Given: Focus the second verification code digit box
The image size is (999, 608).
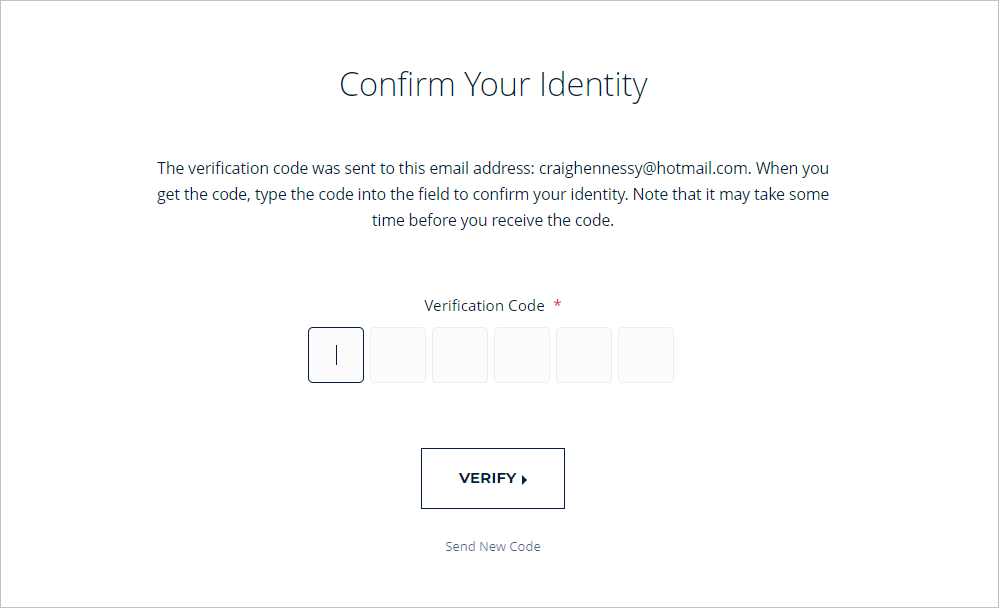Looking at the screenshot, I should (x=398, y=355).
